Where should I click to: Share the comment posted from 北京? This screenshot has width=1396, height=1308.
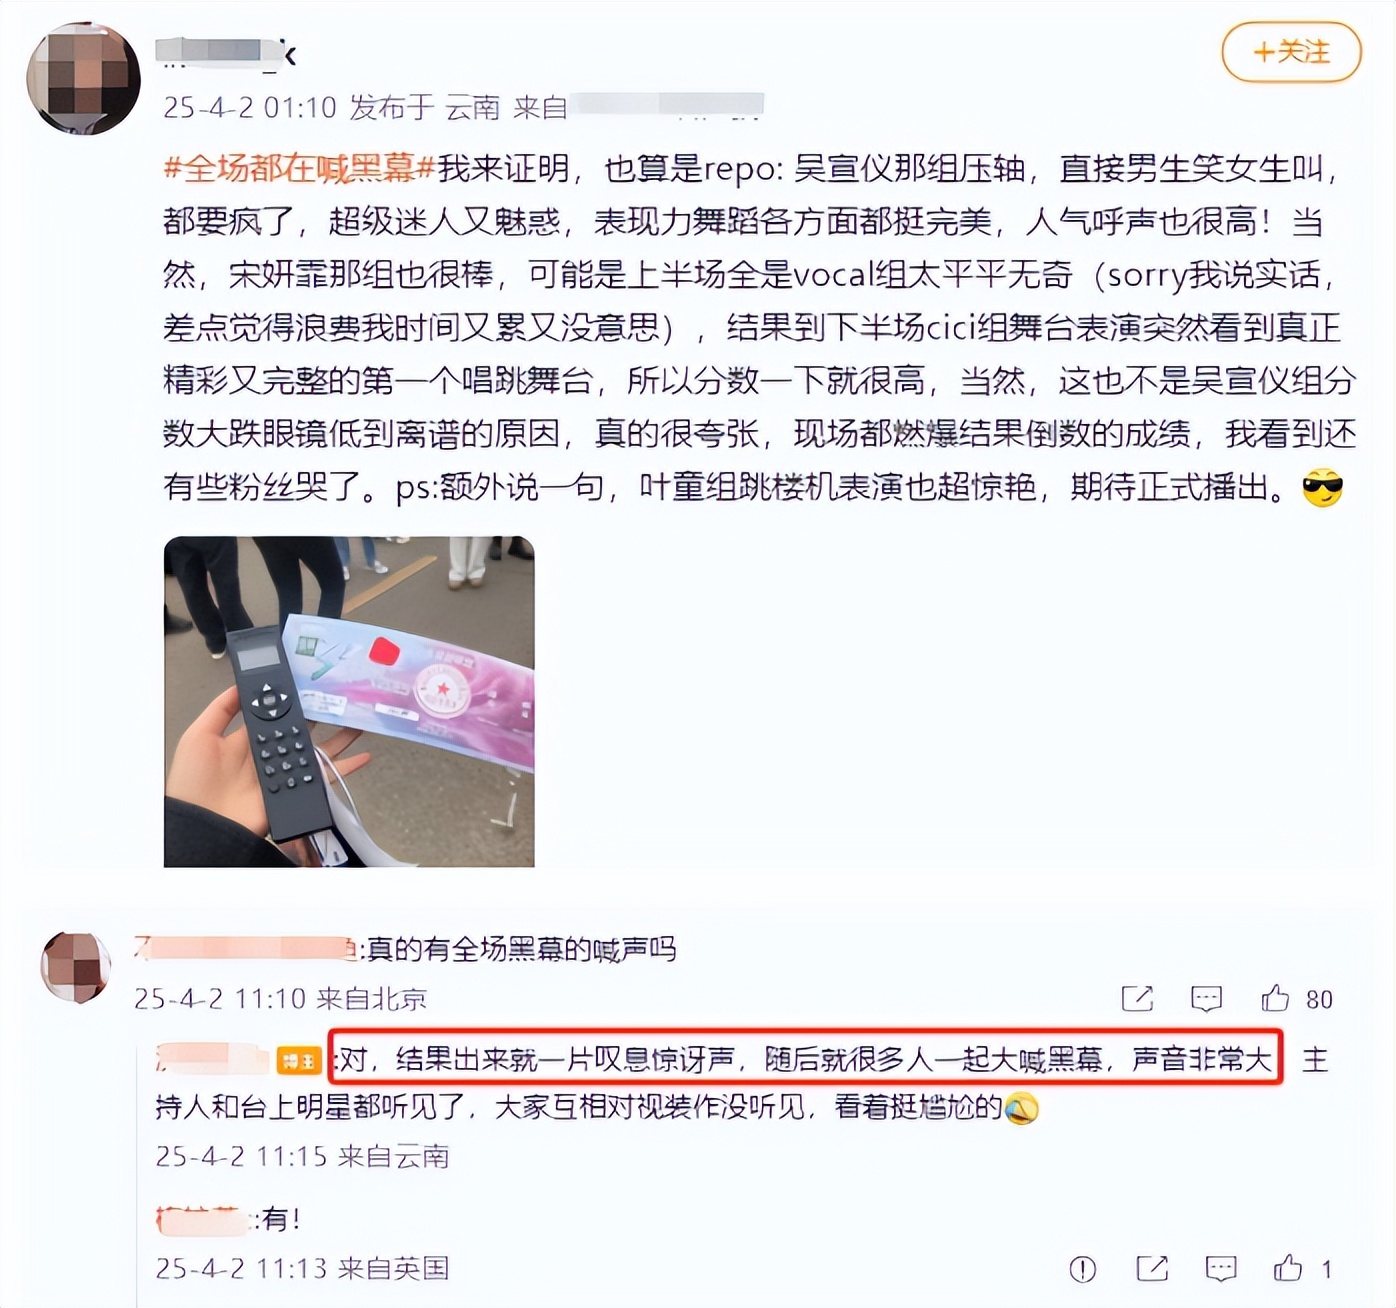pyautogui.click(x=1137, y=998)
